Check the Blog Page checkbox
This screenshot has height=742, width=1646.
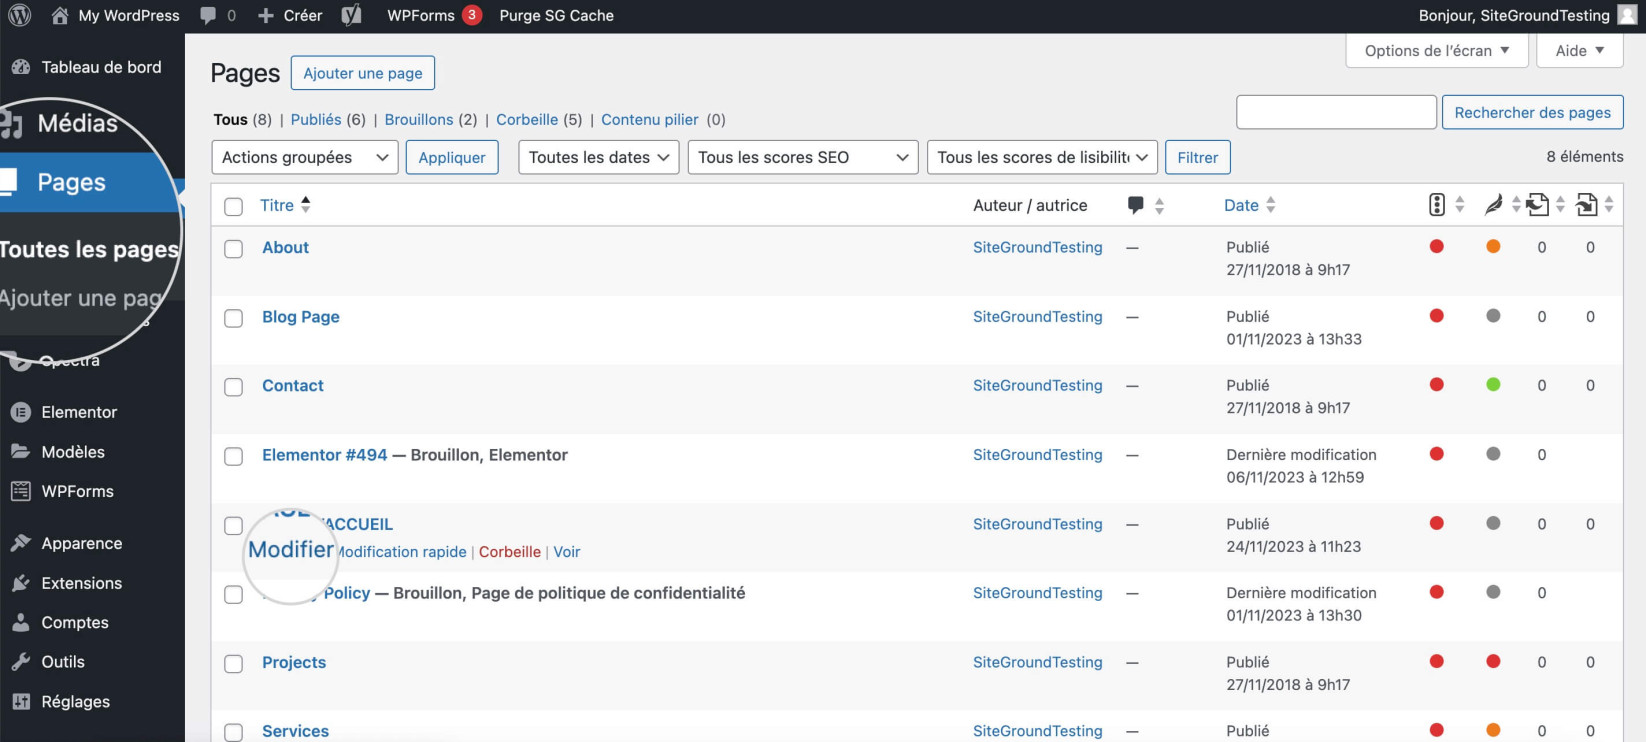[x=234, y=318]
